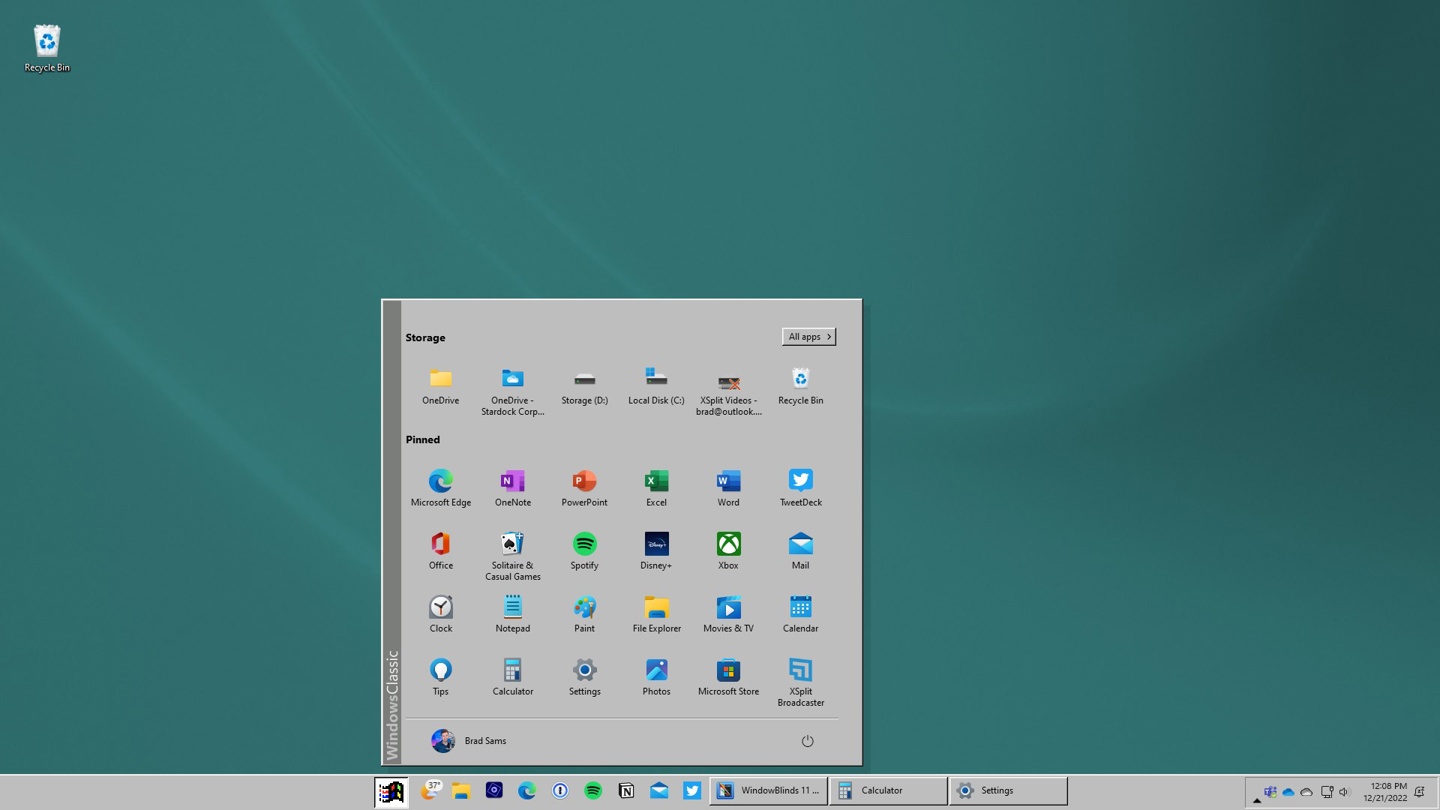Open the Solitaire & Casual Games app

[x=512, y=545]
